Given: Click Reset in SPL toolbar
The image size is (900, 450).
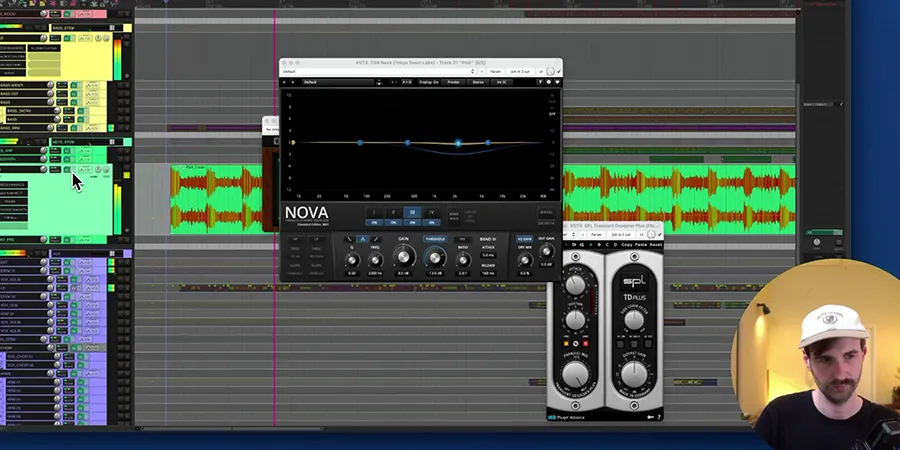Looking at the screenshot, I should pos(655,245).
